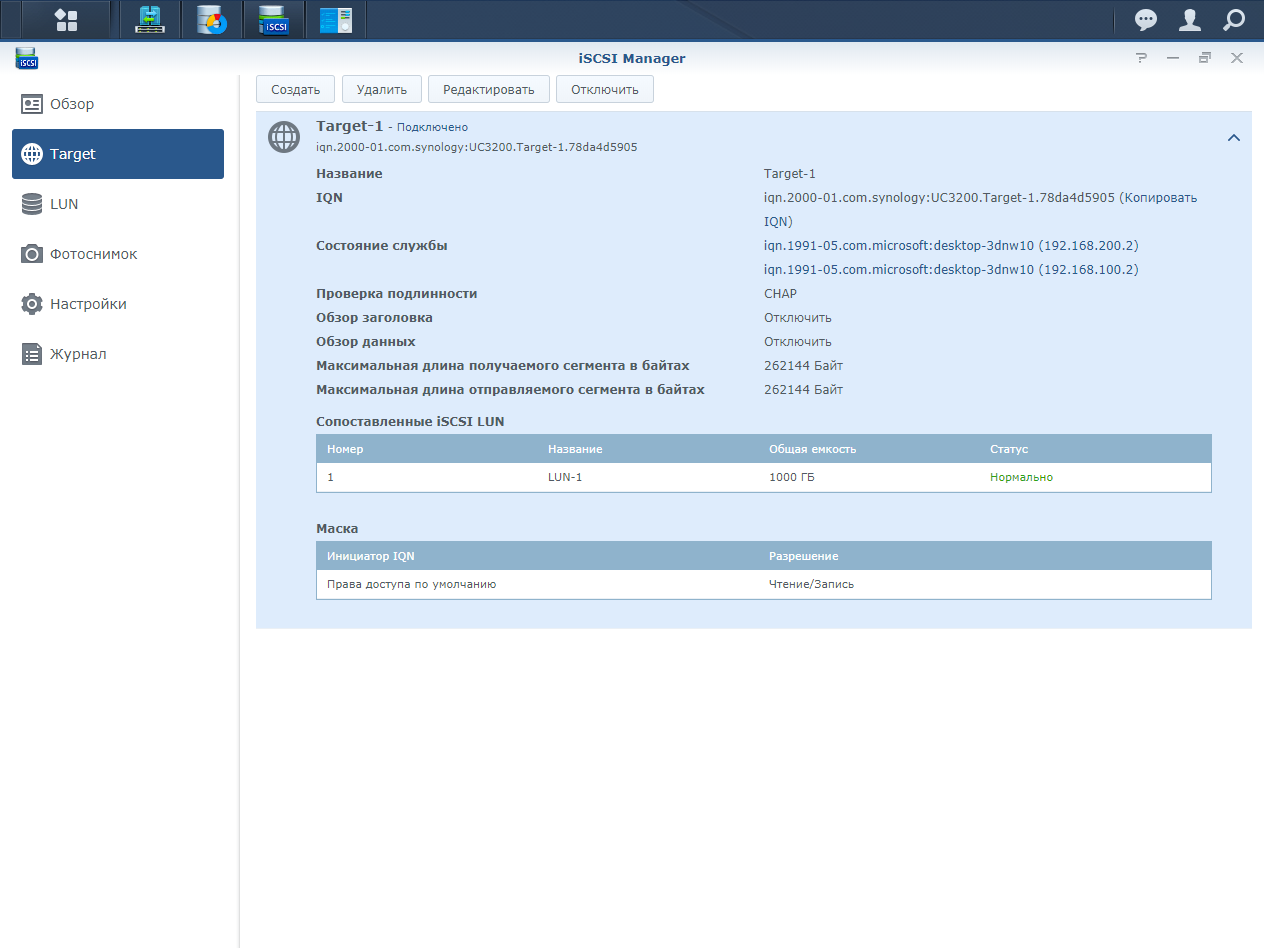The width and height of the screenshot is (1264, 948).
Task: Click the Target-1 globe icon
Action: pos(284,137)
